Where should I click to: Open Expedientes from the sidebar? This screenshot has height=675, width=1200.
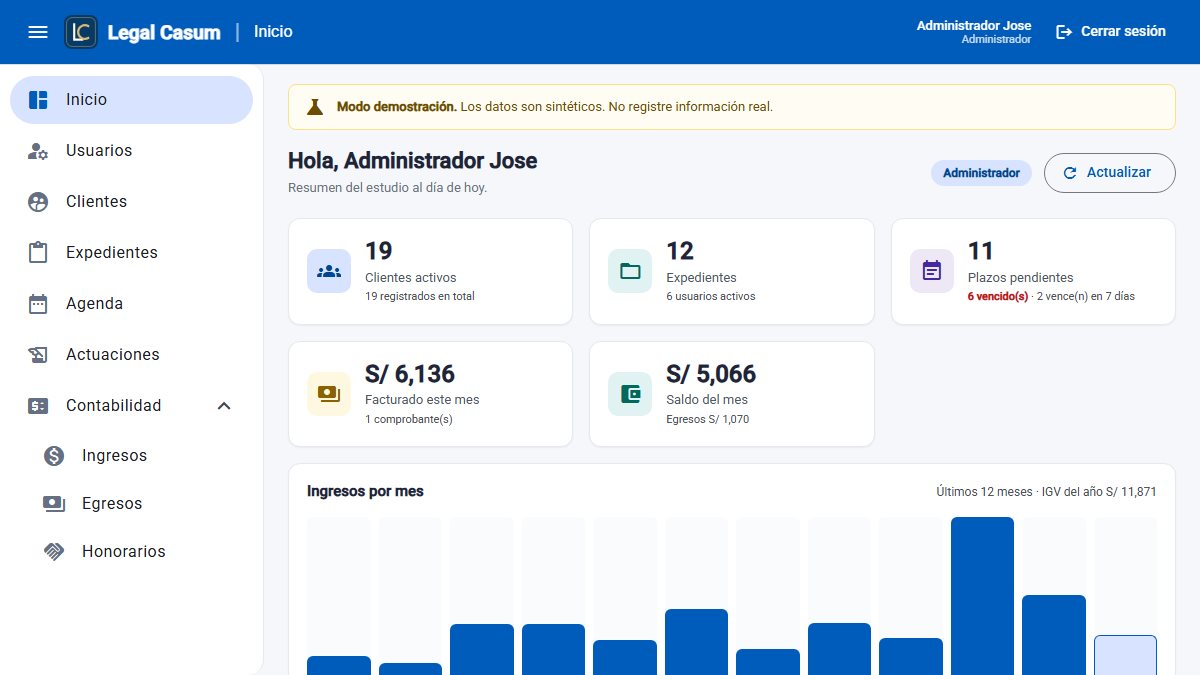131,253
